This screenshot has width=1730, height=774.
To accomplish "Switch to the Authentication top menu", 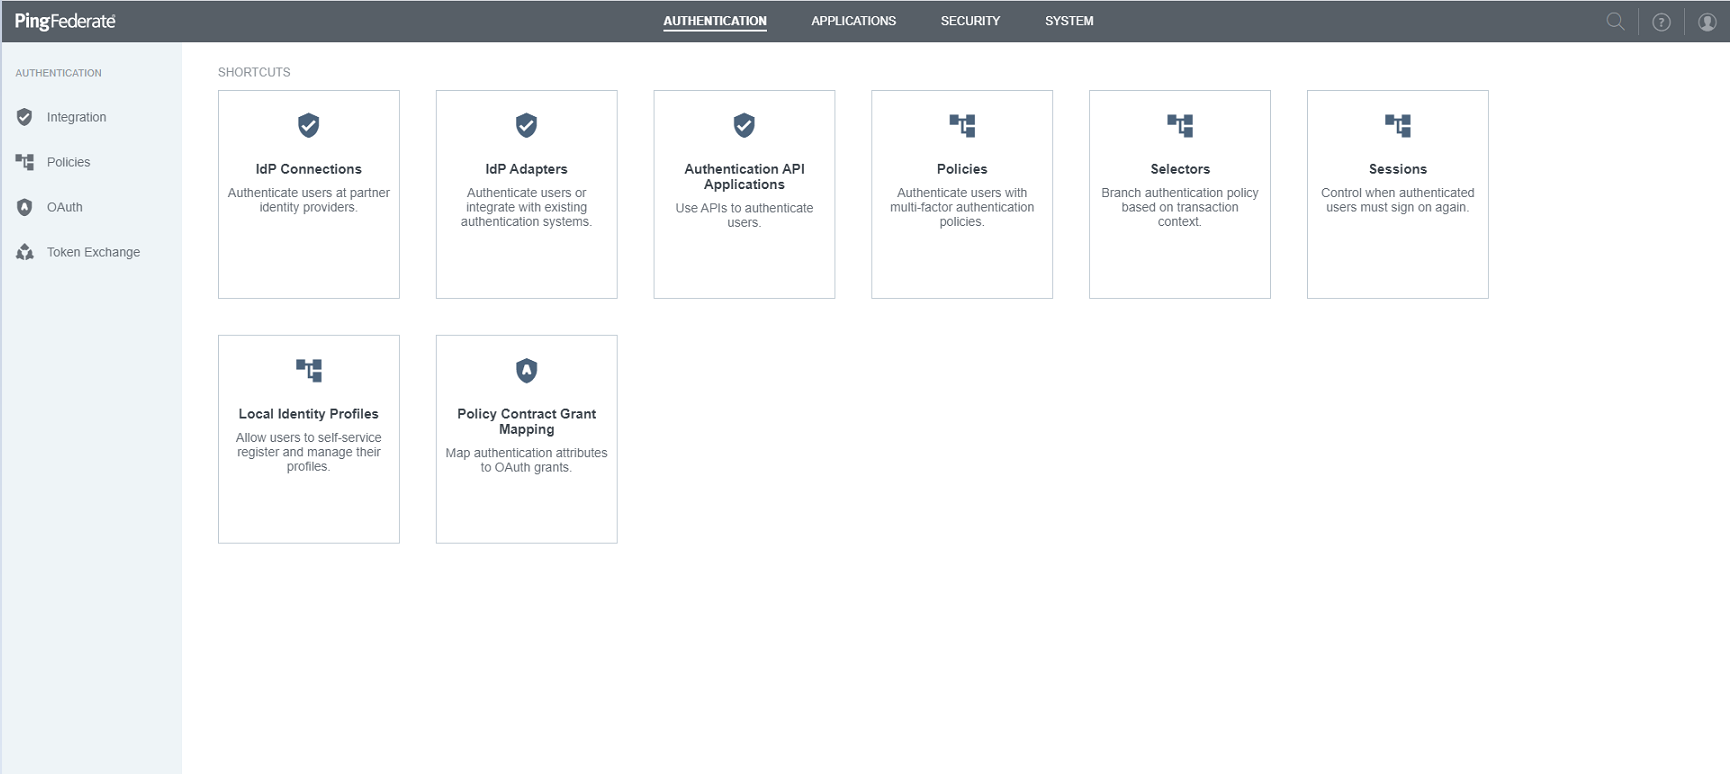I will [715, 21].
